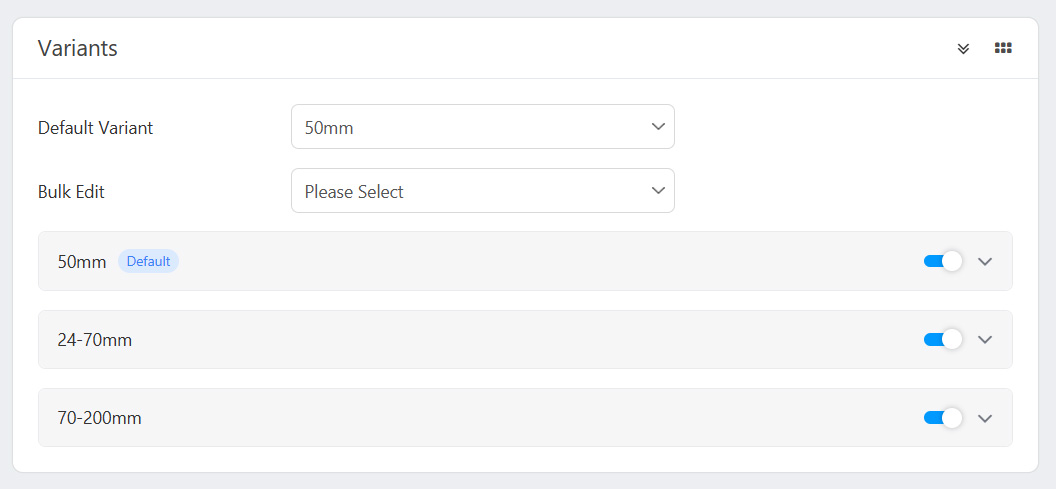Image resolution: width=1056 pixels, height=489 pixels.
Task: Disable the 50mm variant toggle
Action: pos(943,261)
